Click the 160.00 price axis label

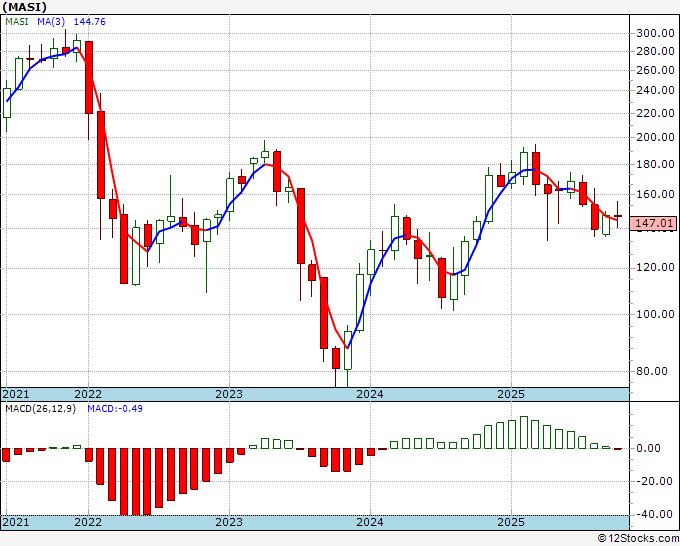(655, 194)
